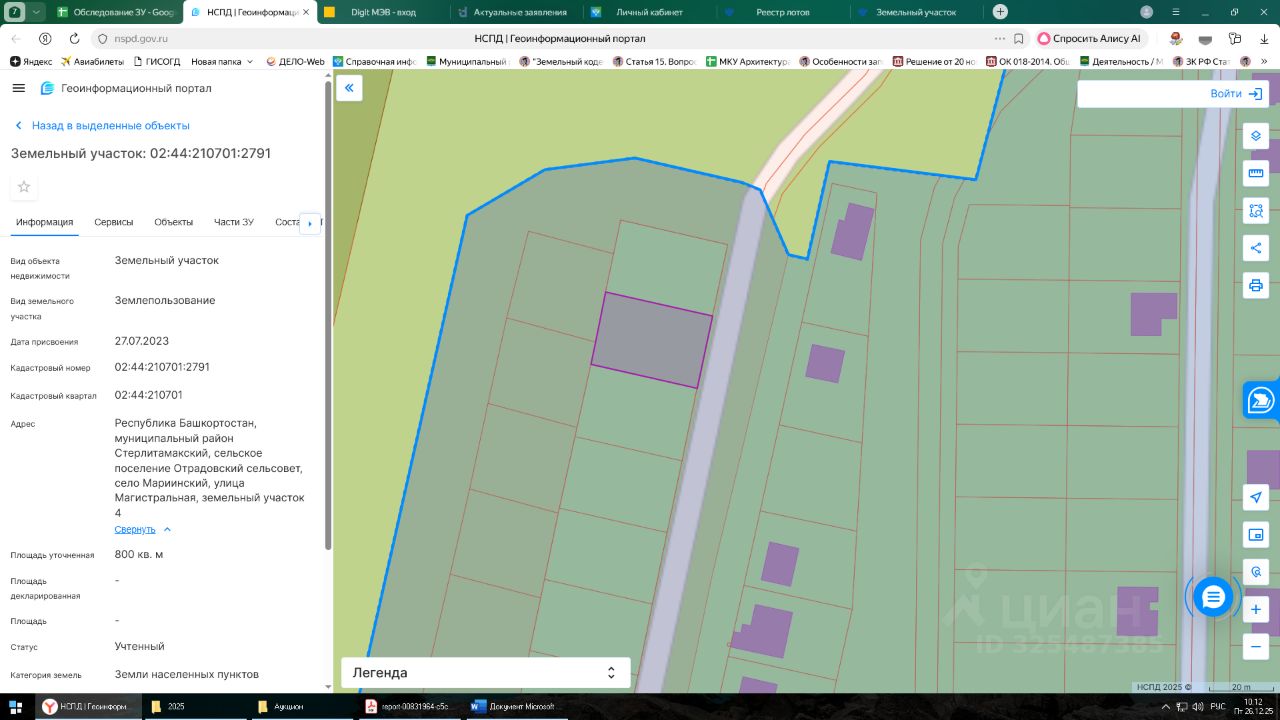Open the Яндекс bookmark
This screenshot has height=720, width=1280.
coord(31,61)
